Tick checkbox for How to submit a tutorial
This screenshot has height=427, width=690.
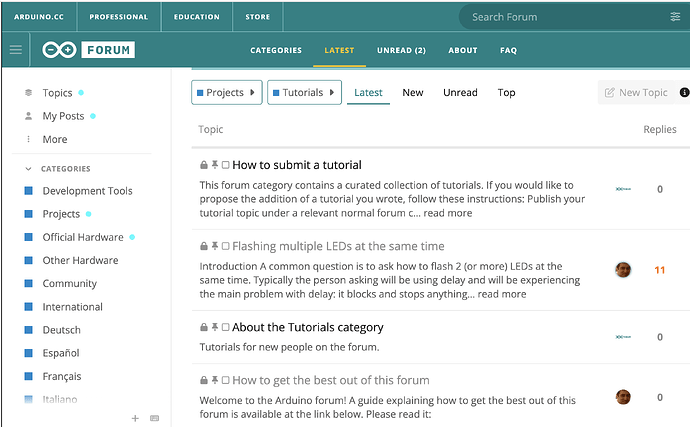coord(225,165)
